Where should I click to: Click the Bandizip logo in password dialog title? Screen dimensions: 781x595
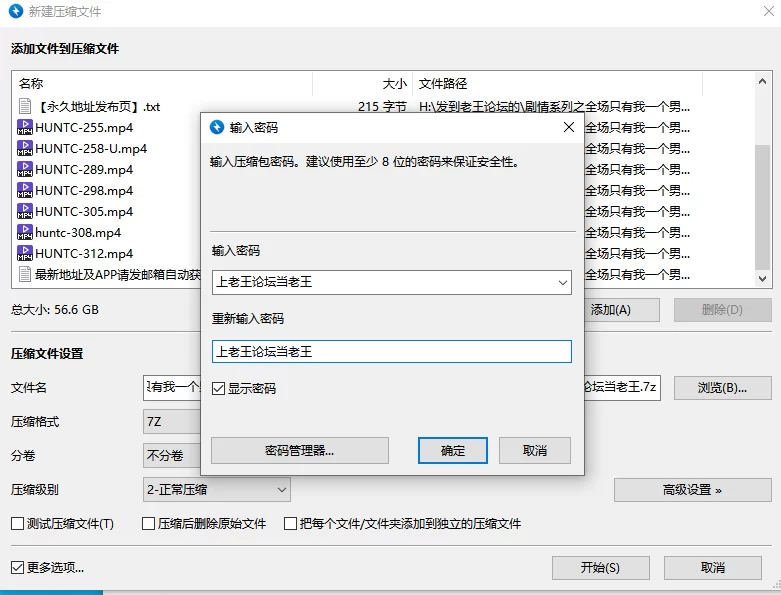pos(217,127)
